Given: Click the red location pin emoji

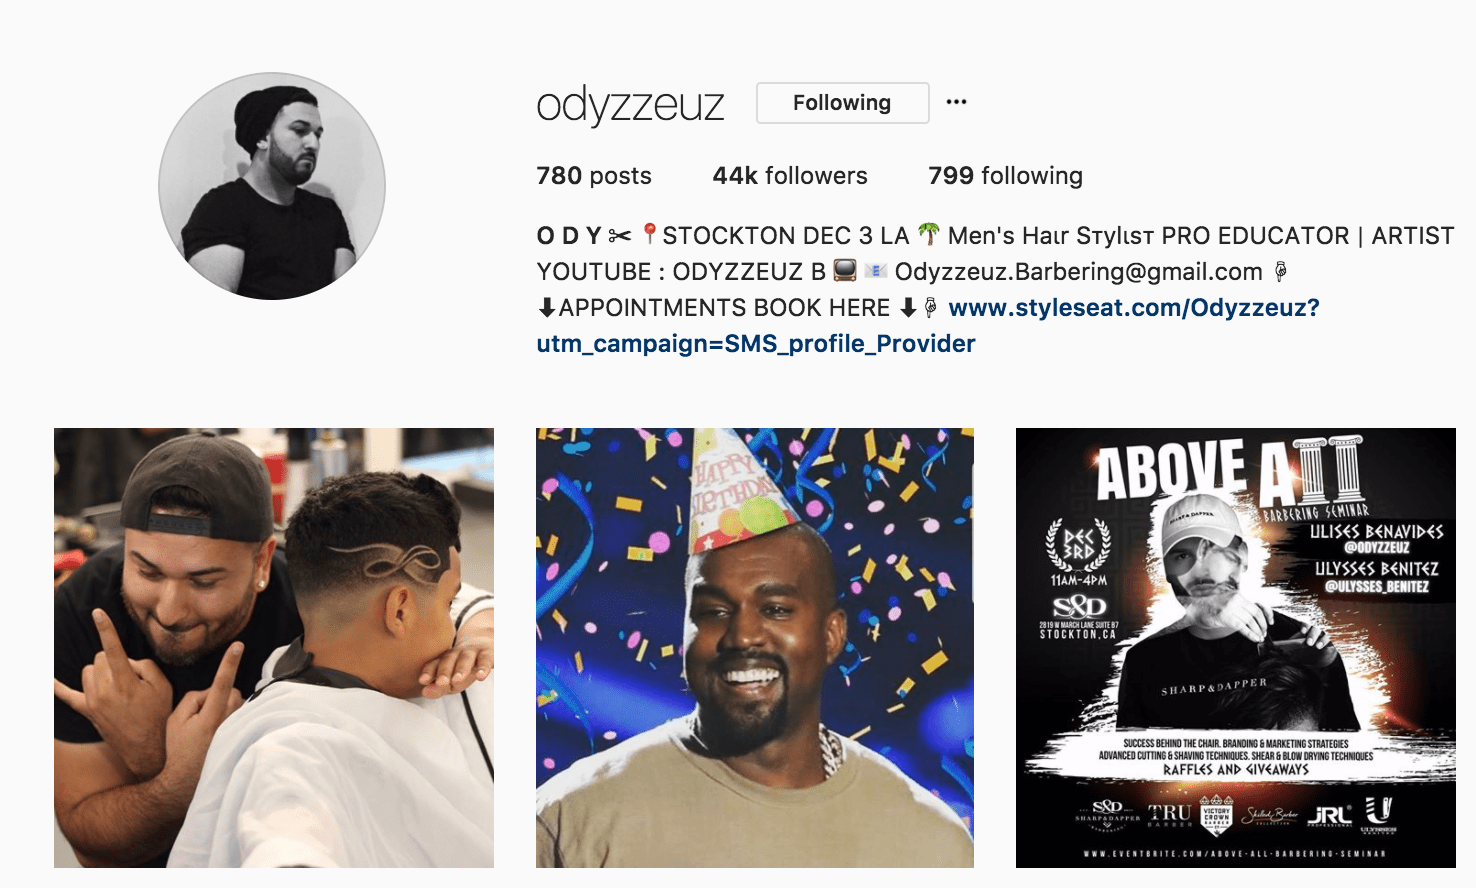Looking at the screenshot, I should click(649, 234).
